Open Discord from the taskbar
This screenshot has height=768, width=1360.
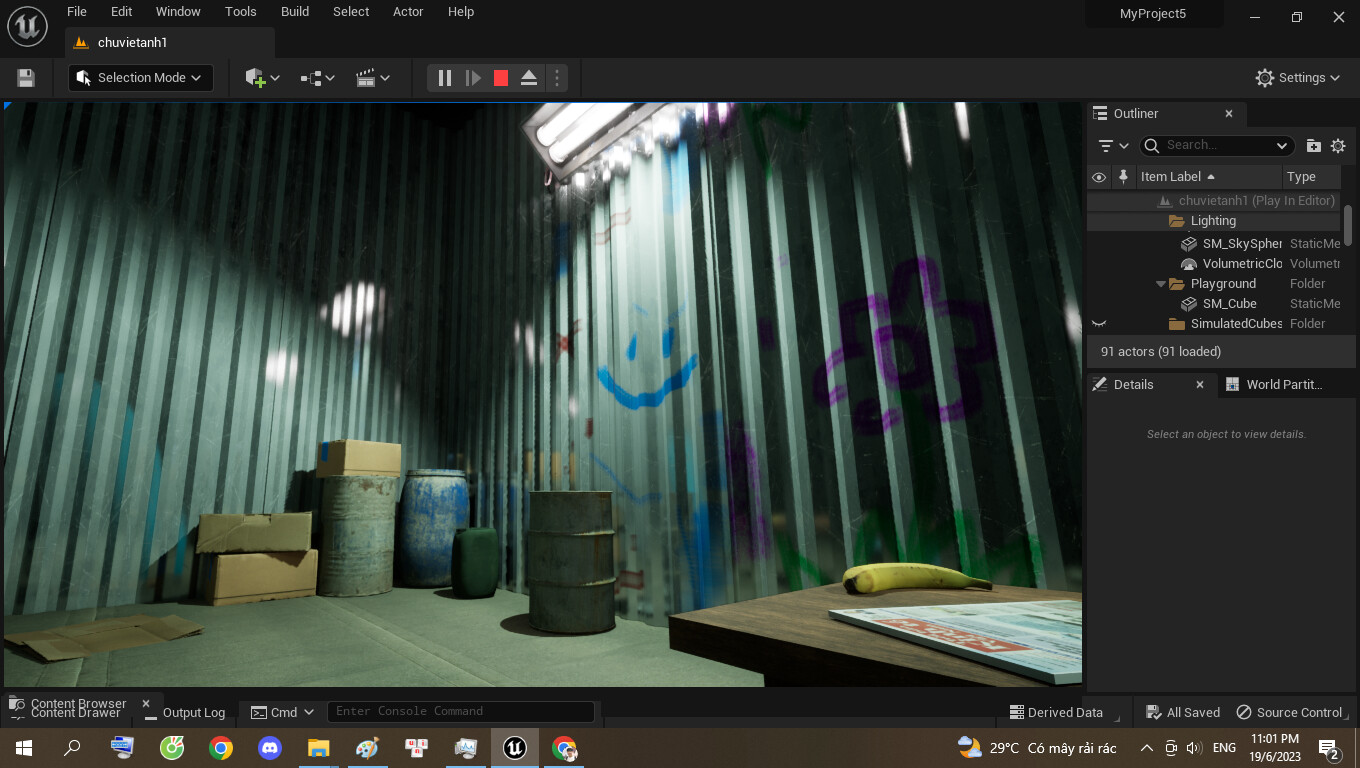point(270,748)
